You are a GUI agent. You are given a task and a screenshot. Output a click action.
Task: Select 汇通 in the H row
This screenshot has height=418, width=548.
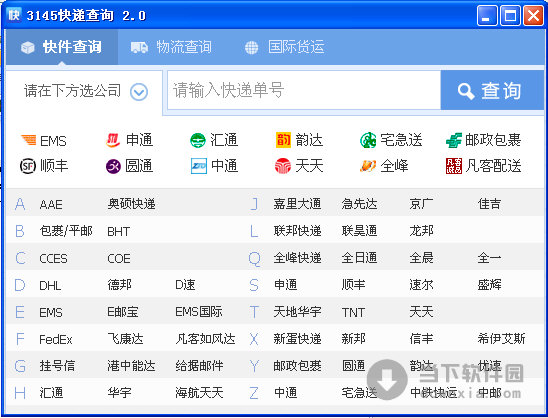point(51,393)
